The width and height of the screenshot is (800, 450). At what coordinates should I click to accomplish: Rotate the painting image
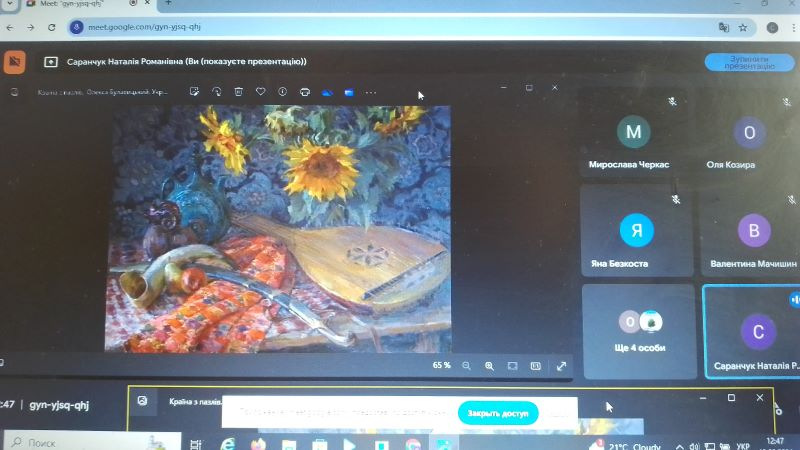[216, 92]
